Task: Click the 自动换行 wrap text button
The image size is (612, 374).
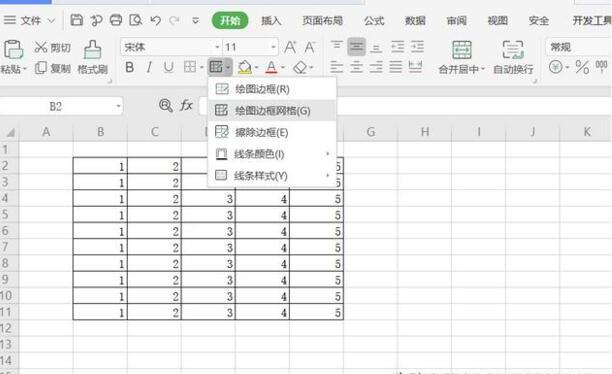Action: click(x=513, y=57)
